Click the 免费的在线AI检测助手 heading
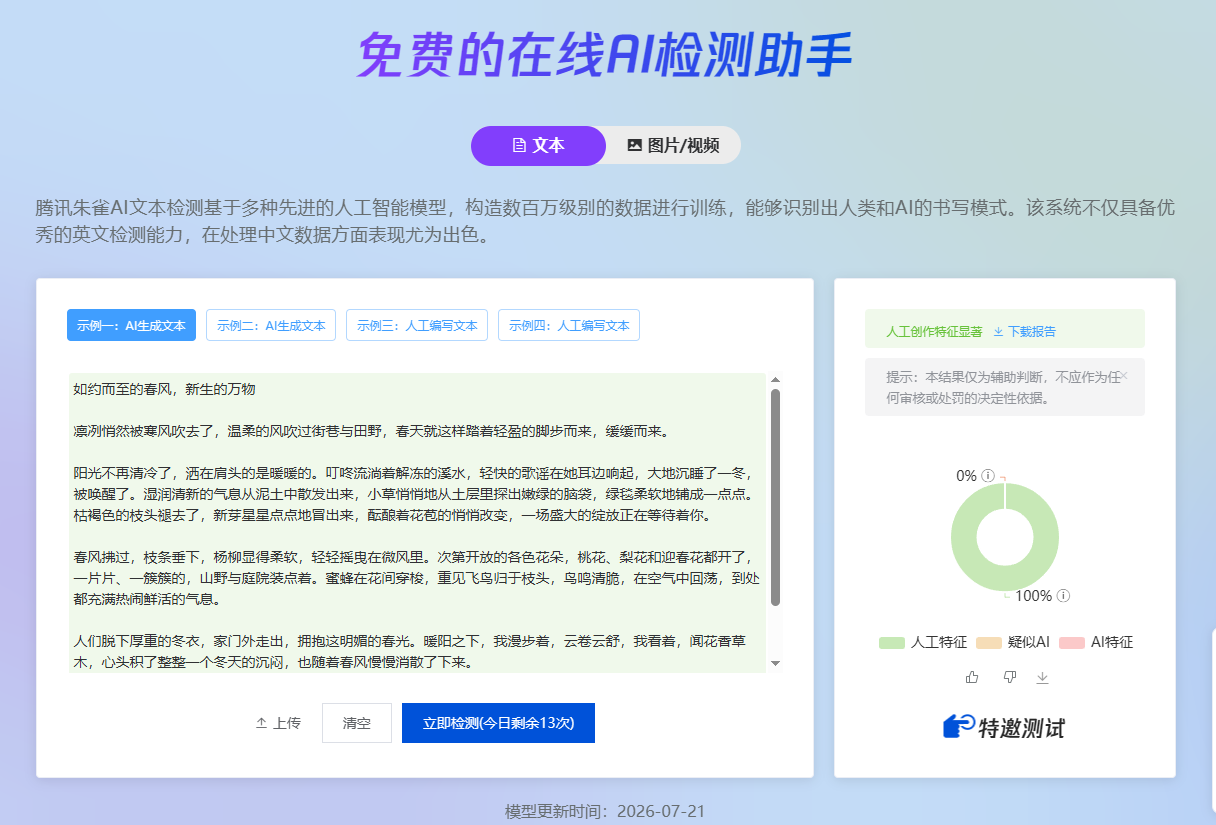This screenshot has height=825, width=1216. (x=605, y=55)
